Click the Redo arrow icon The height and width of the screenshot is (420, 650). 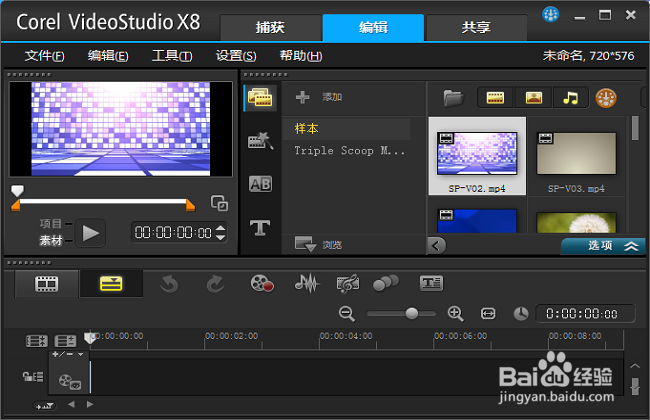point(216,284)
